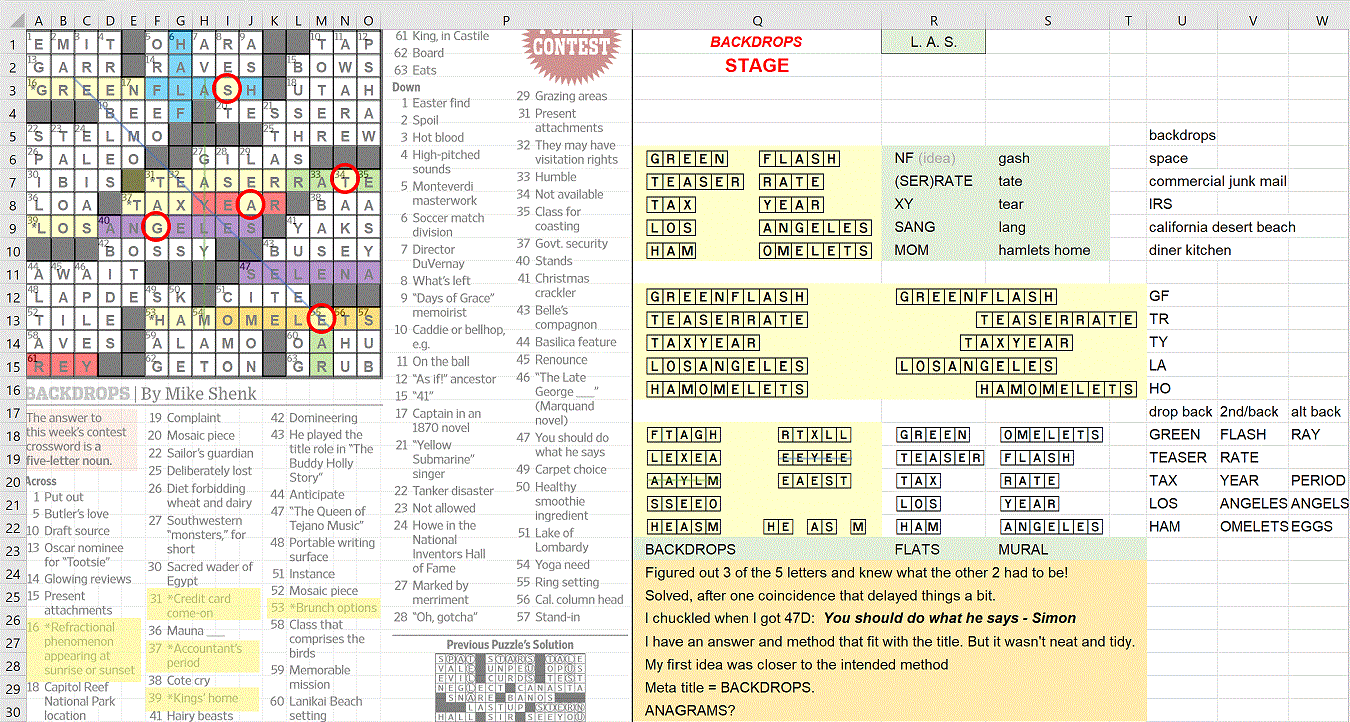
Task: Click the 'EGGS' cell
Action: 1320,526
